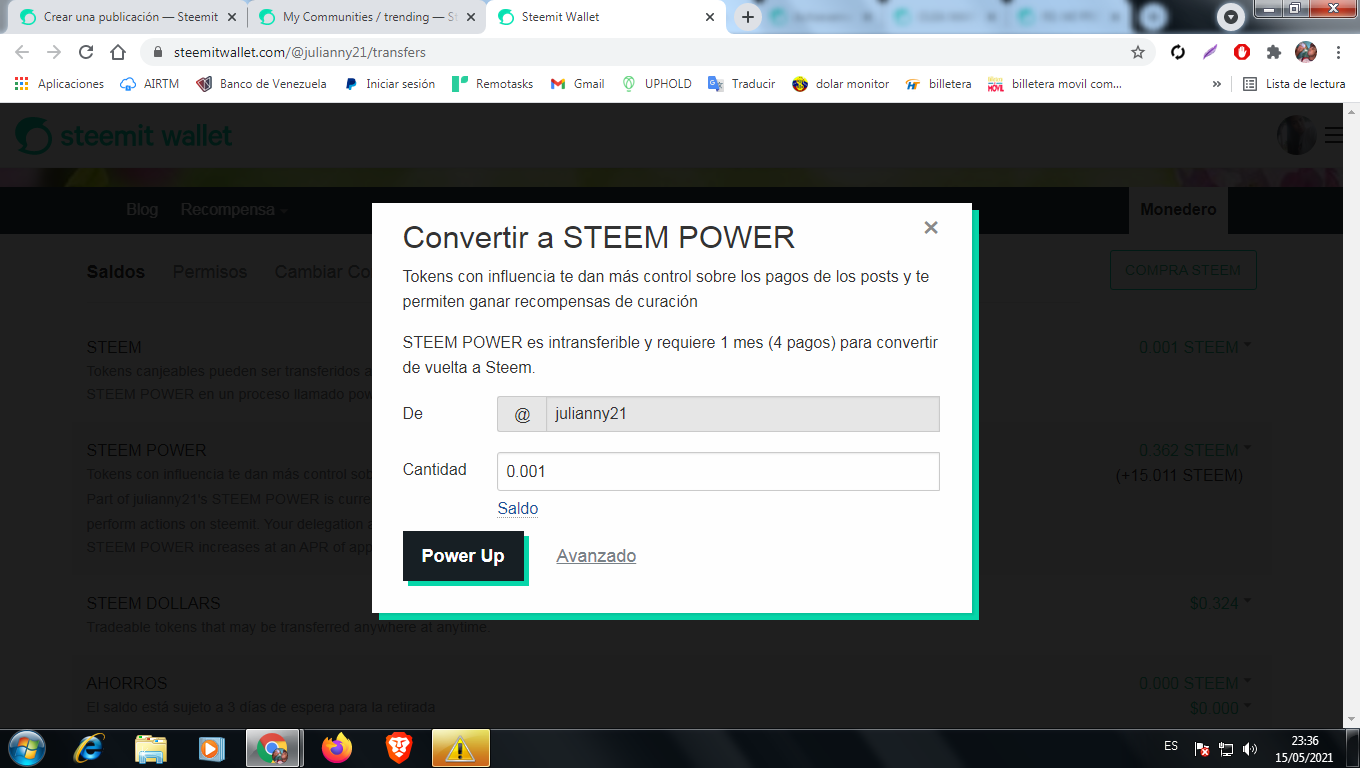Click the Power Up button
The width and height of the screenshot is (1360, 768).
(x=463, y=556)
